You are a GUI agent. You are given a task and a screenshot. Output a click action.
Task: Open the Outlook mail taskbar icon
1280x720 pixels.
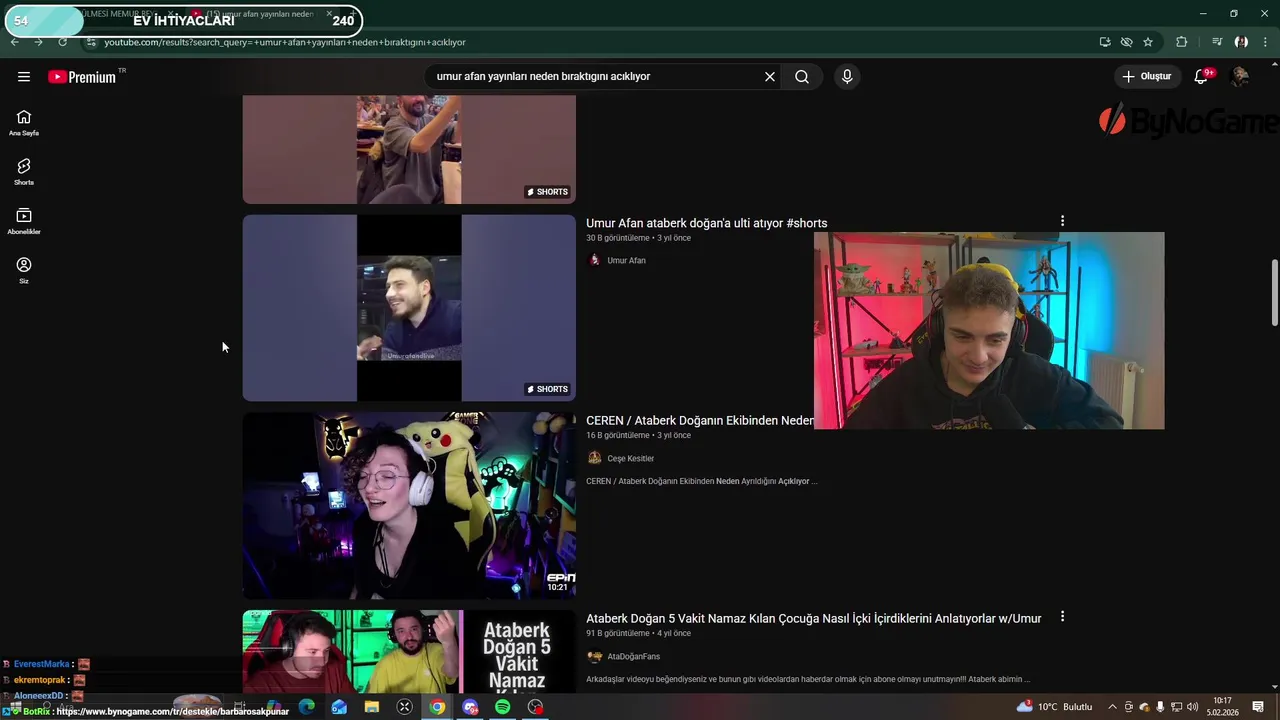pos(339,707)
